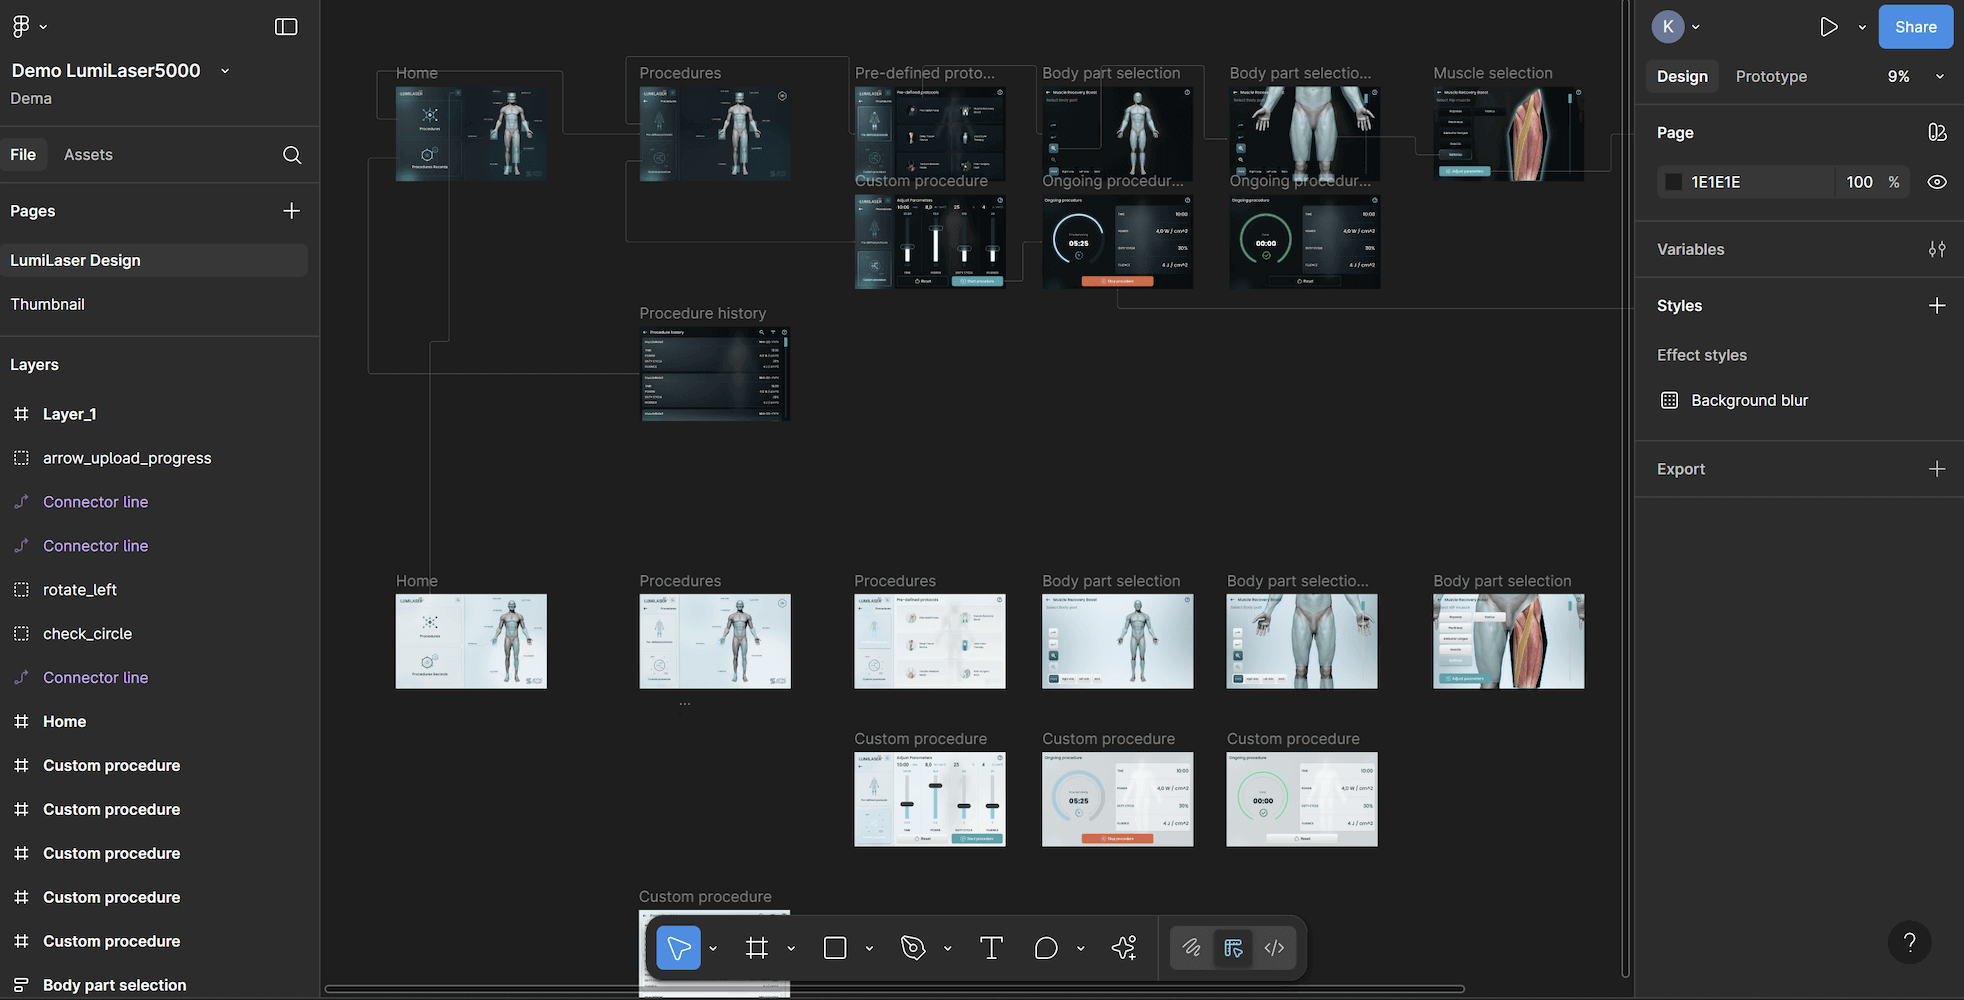This screenshot has width=1964, height=1000.
Task: Open the LumiLaser Design page
Action: point(154,260)
